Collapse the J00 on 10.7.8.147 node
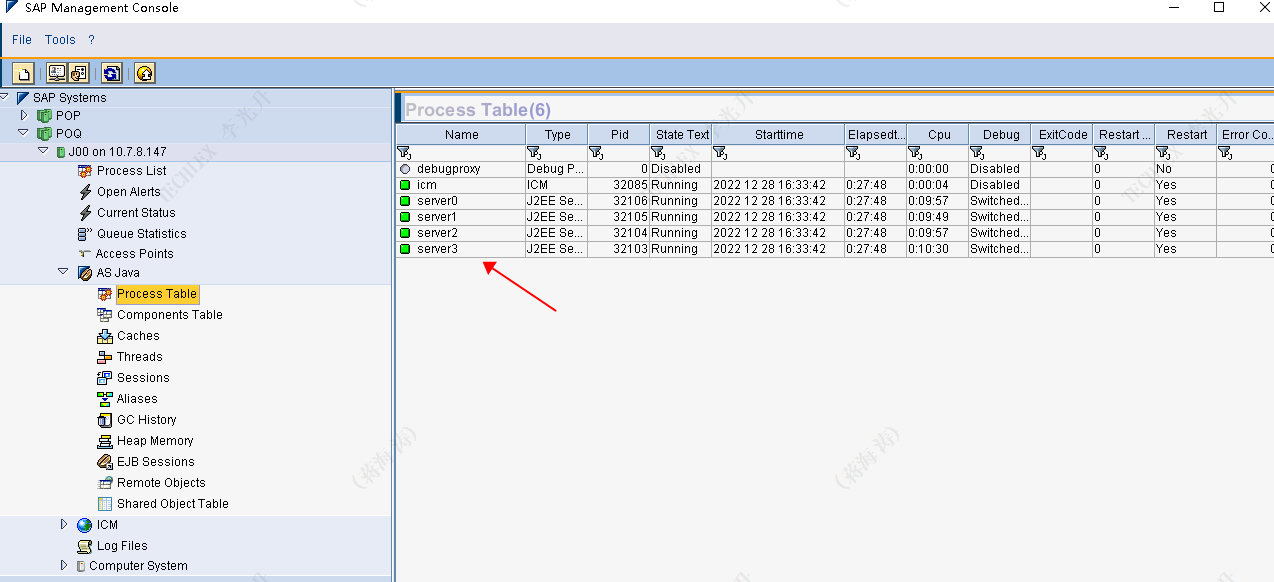 (x=43, y=151)
